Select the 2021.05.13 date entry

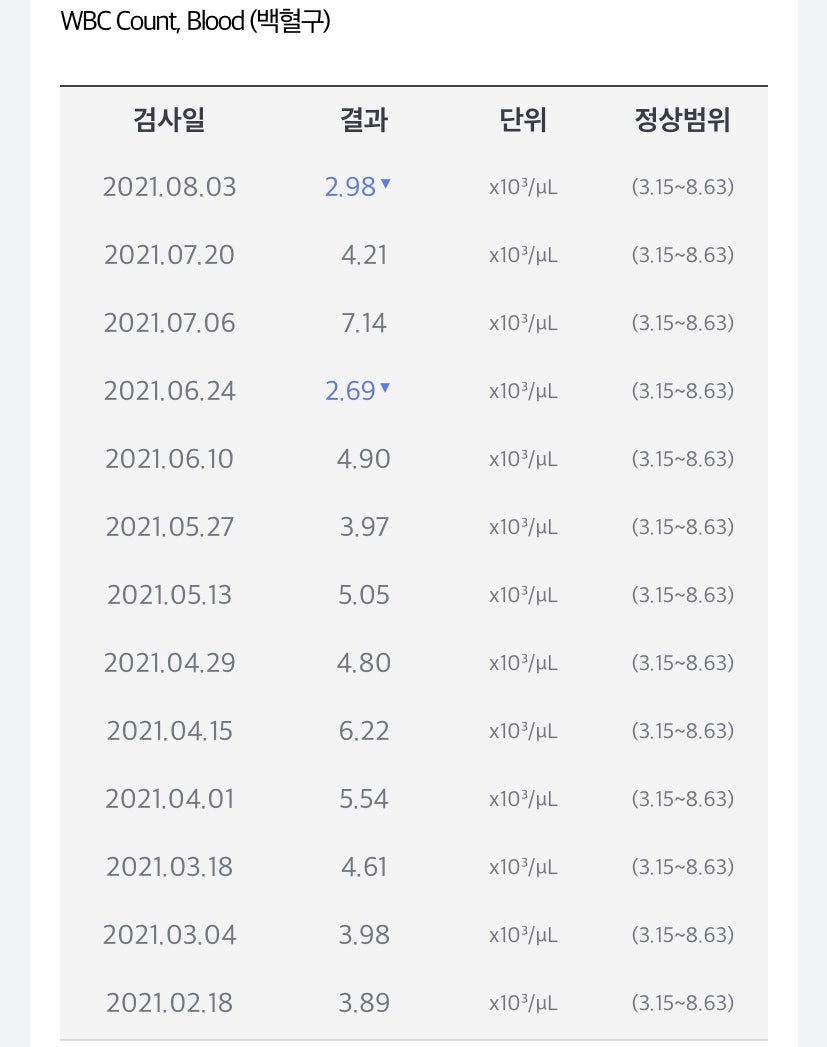tap(170, 595)
